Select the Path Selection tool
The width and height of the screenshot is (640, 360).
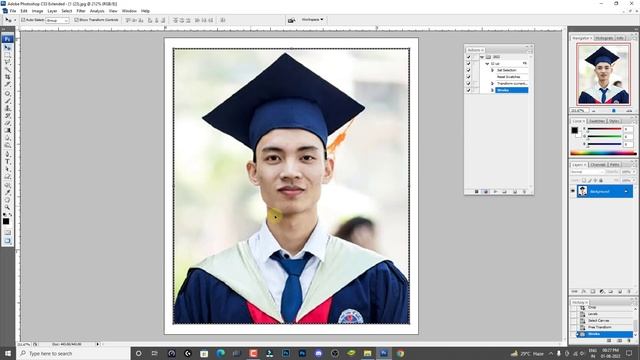7,169
